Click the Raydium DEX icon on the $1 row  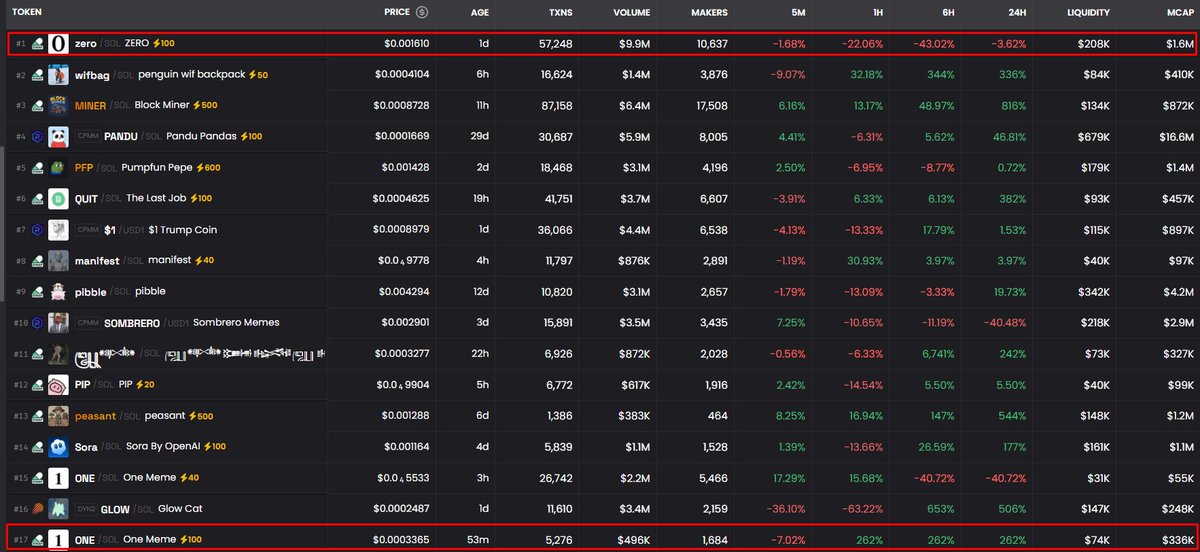(37, 230)
